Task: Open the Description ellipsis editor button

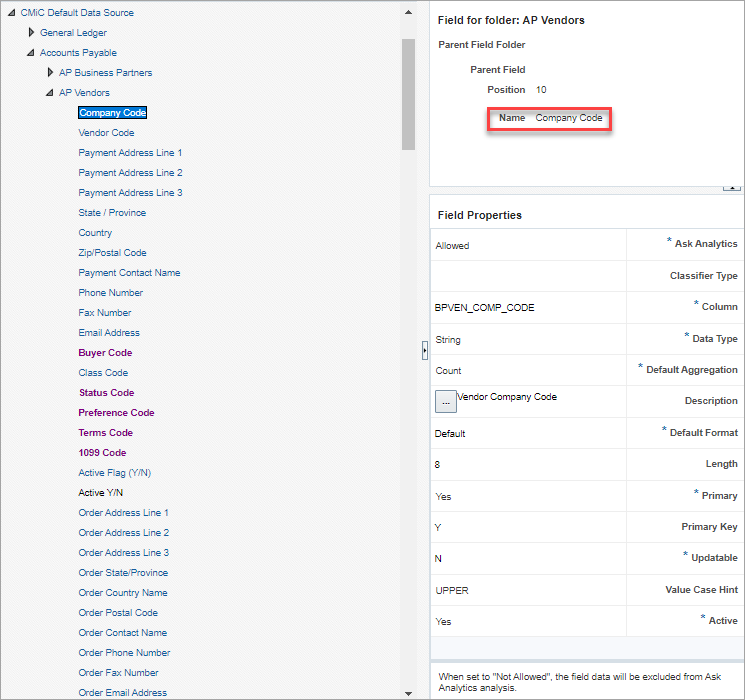Action: pyautogui.click(x=446, y=402)
